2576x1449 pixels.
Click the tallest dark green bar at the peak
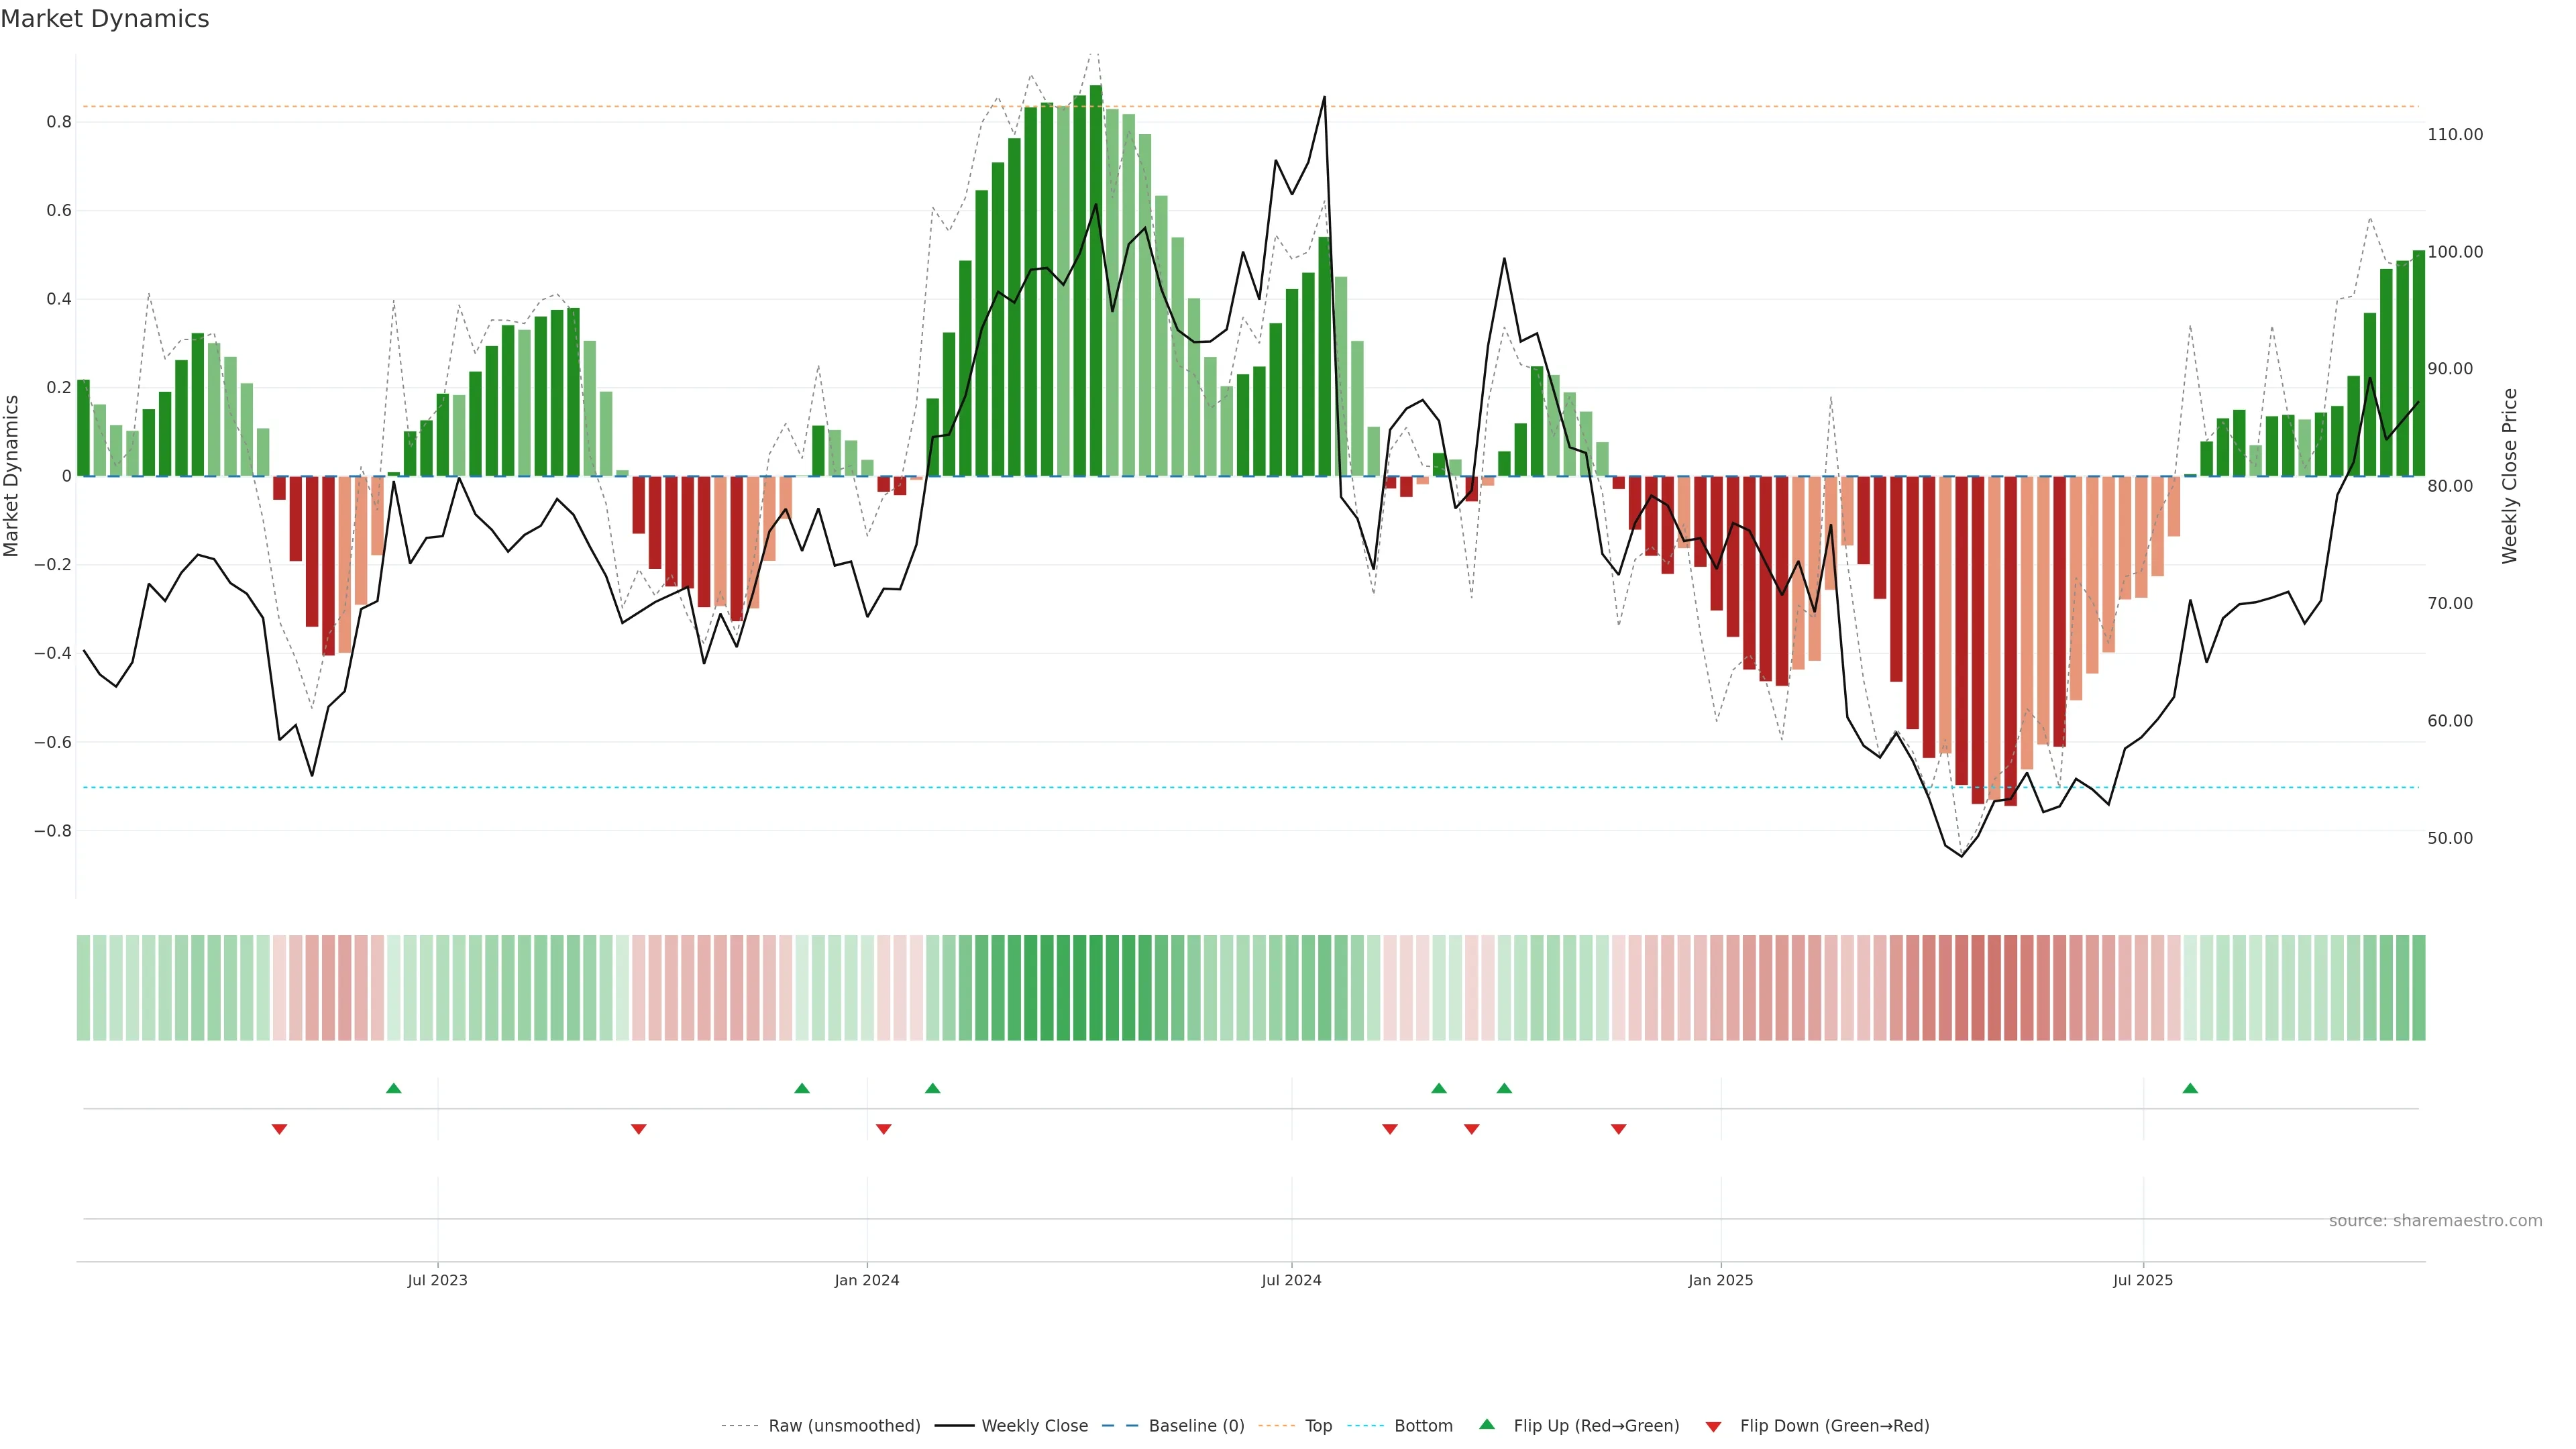[1096, 280]
